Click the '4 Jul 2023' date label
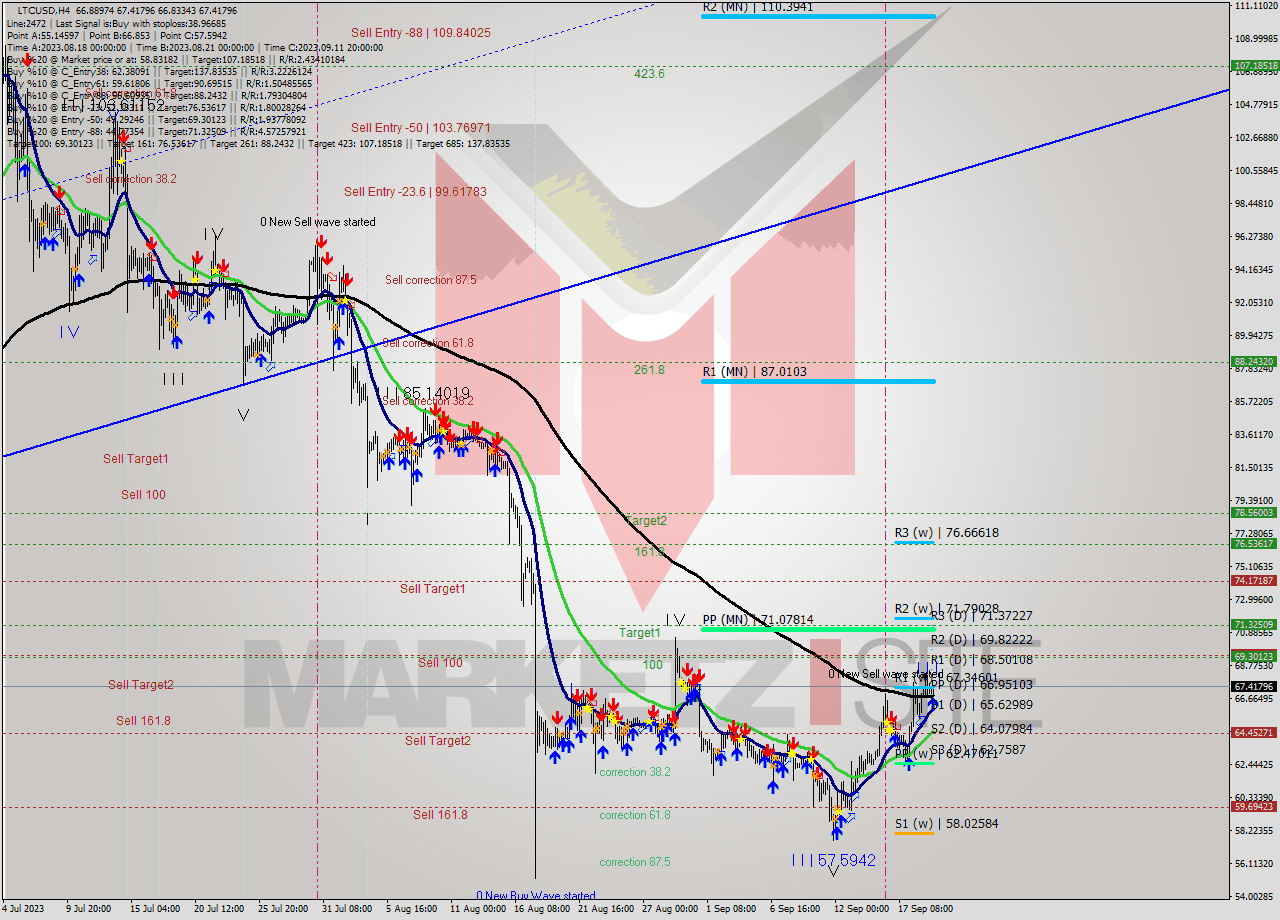The height and width of the screenshot is (920, 1280). point(24,909)
